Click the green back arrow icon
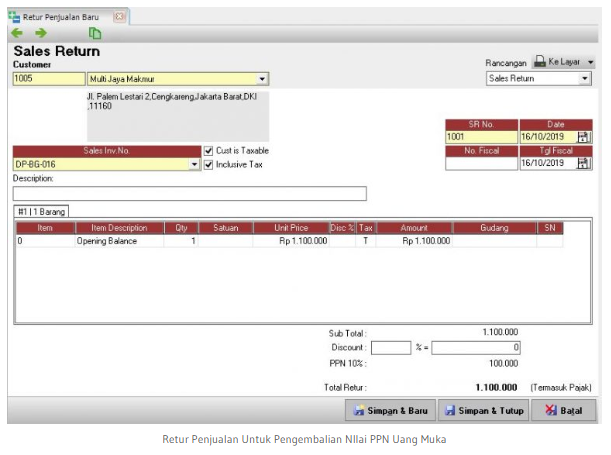611x455 pixels. click(x=17, y=33)
